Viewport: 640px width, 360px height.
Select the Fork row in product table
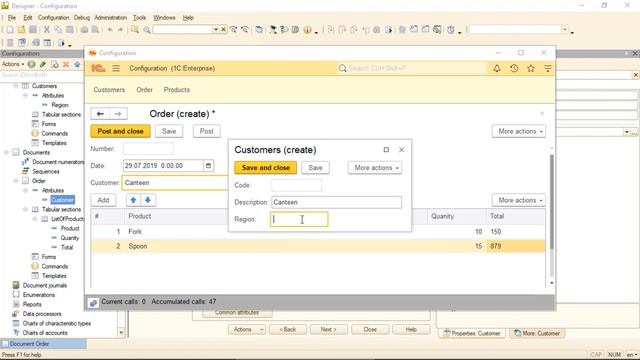(318, 231)
